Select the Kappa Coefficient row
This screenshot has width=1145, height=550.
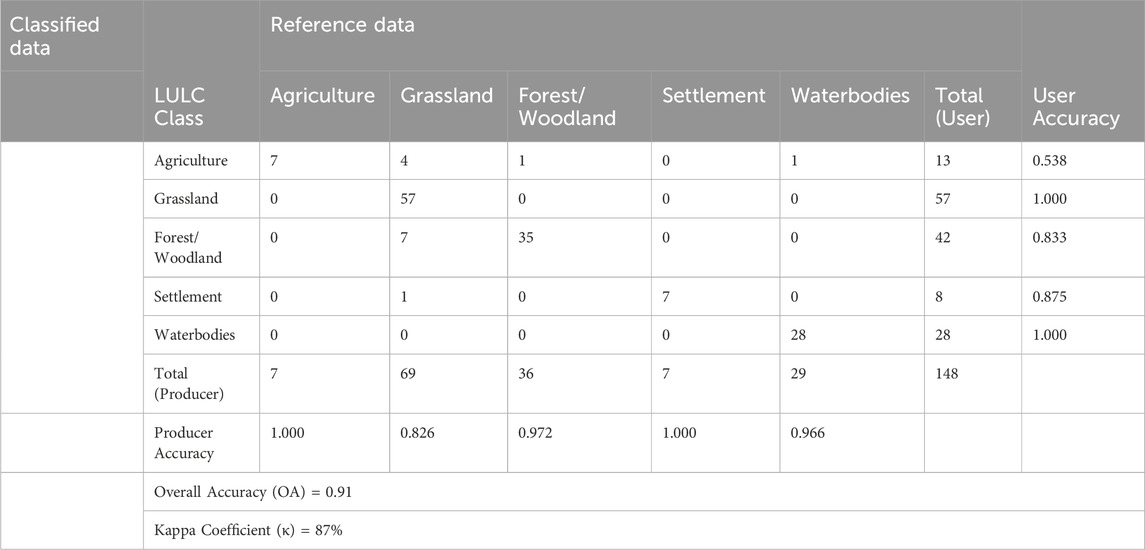coord(644,530)
